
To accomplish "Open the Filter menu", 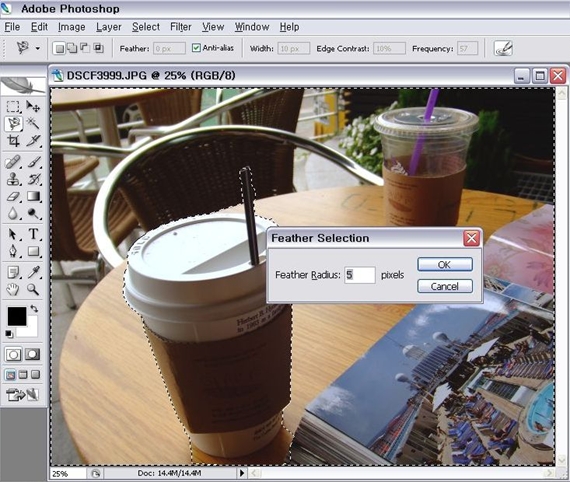I will [181, 27].
